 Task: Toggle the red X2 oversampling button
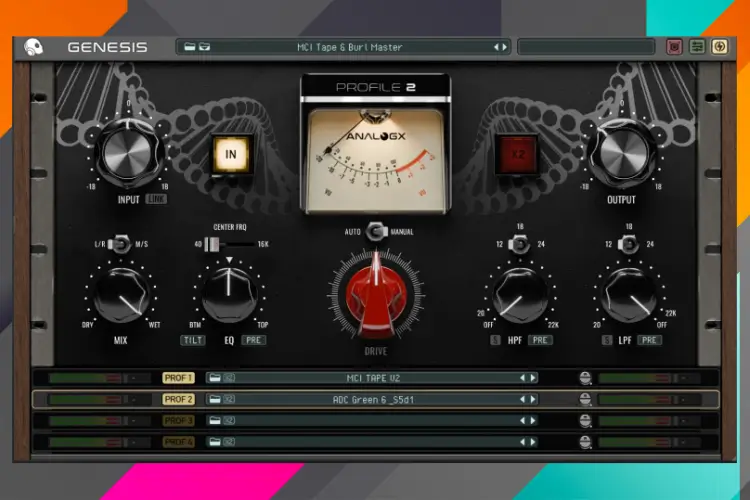click(x=516, y=155)
